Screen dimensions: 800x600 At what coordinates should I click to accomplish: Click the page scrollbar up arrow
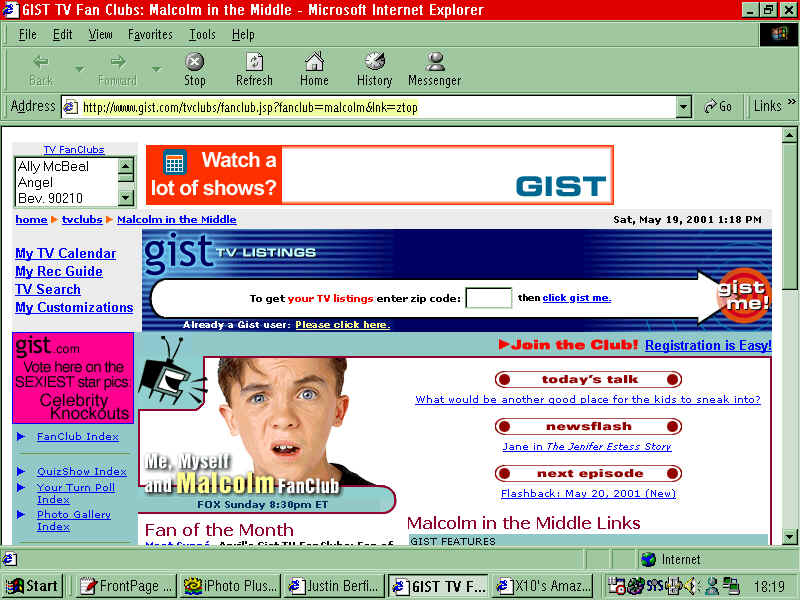click(x=789, y=135)
